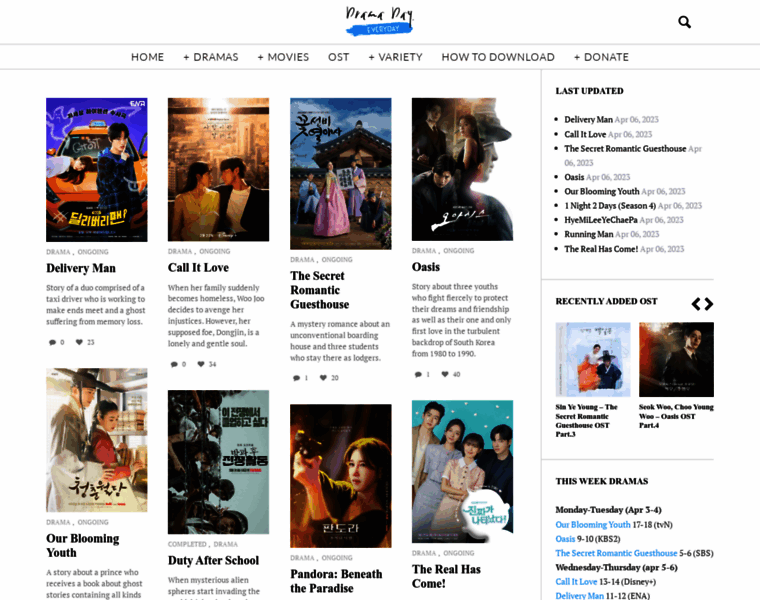
Task: Open Pandora: Beneath the Paradise title
Action: (x=336, y=581)
